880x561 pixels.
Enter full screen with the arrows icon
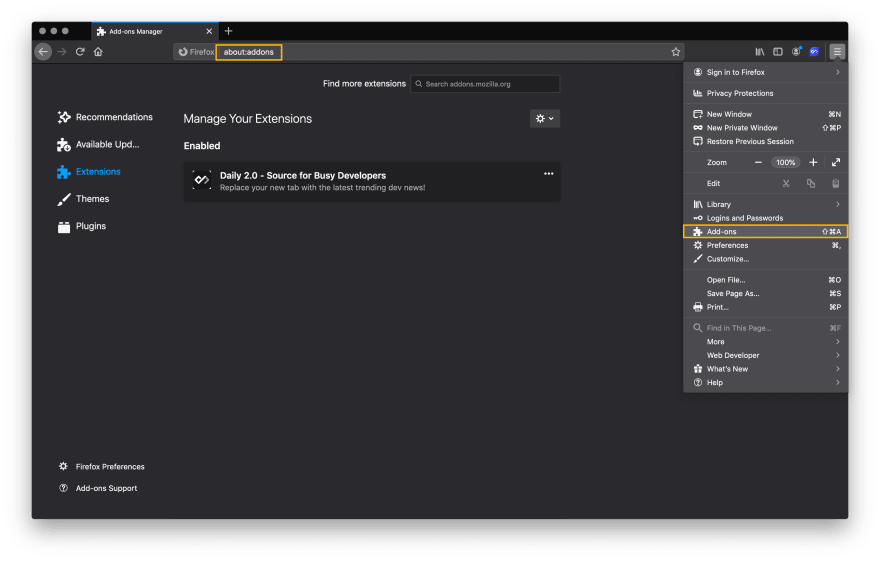pos(836,162)
